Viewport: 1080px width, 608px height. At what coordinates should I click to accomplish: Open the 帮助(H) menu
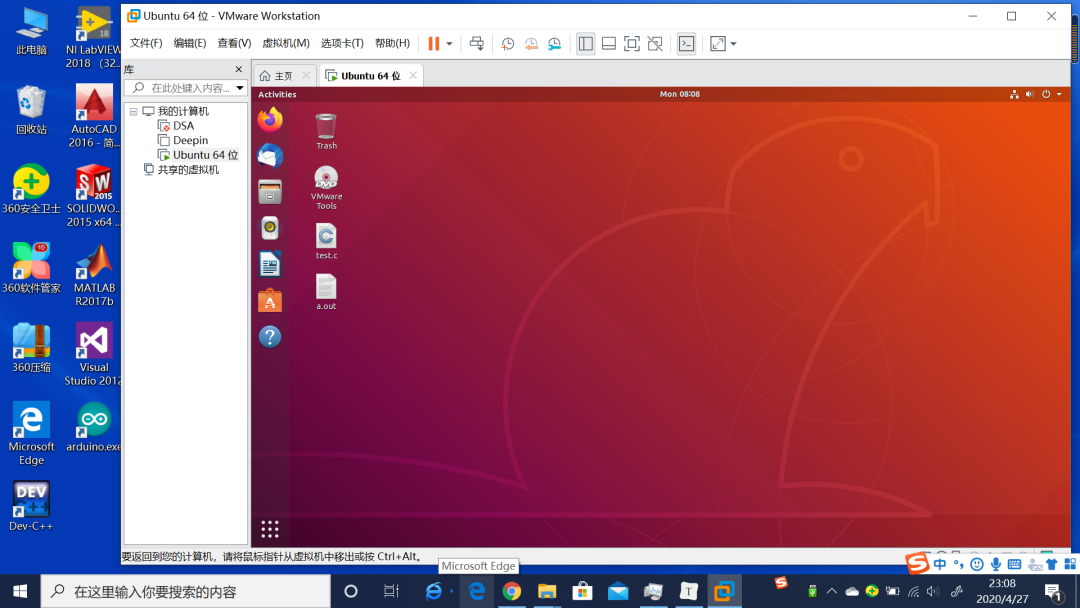click(393, 43)
